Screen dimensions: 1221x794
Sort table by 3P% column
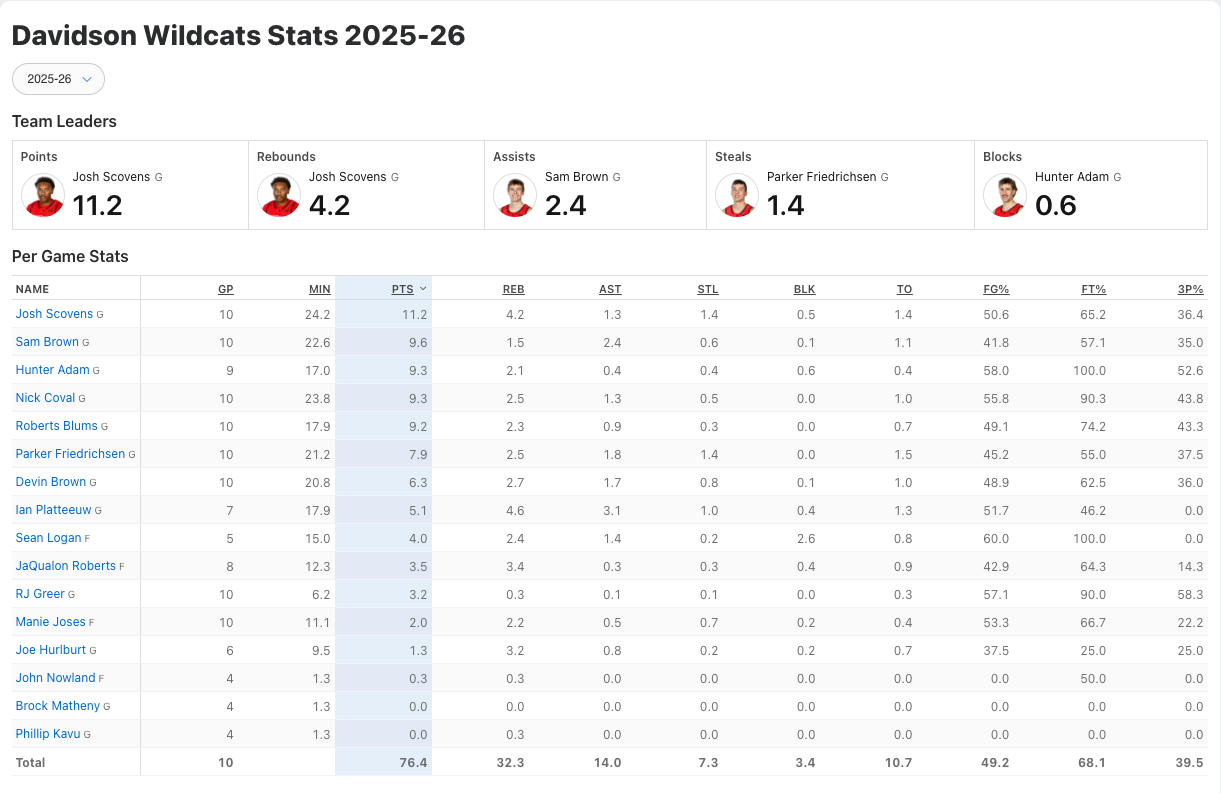coord(1190,289)
